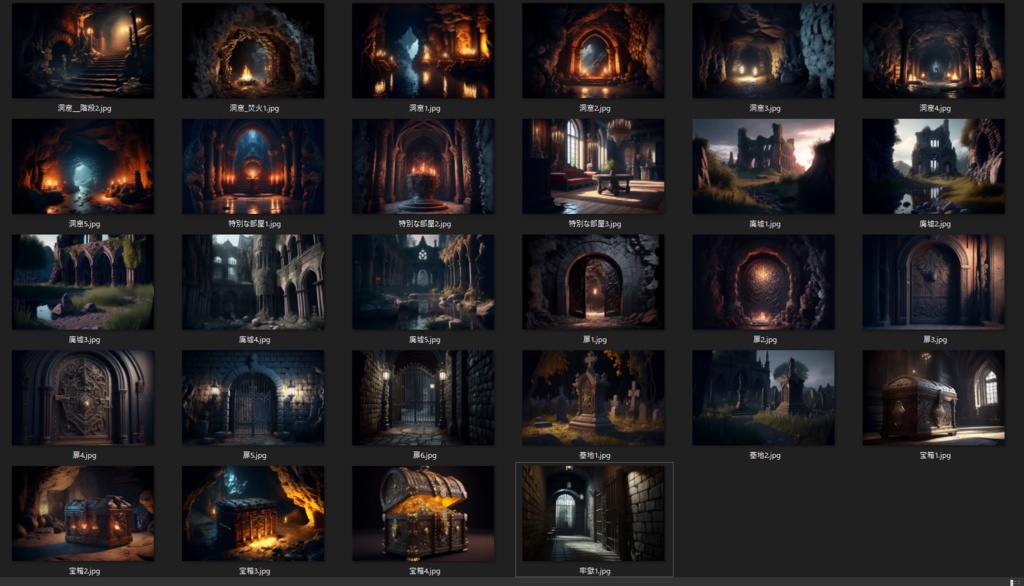Click the file name 廃墟2.jpg
The width and height of the screenshot is (1024, 586).
(935, 224)
